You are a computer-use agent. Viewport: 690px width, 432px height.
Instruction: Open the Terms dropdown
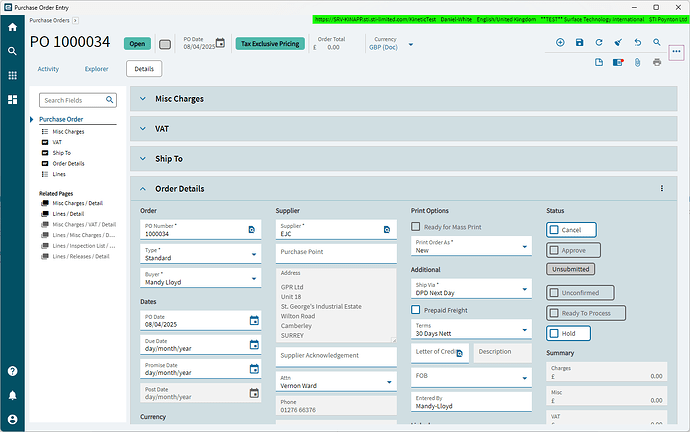click(525, 330)
